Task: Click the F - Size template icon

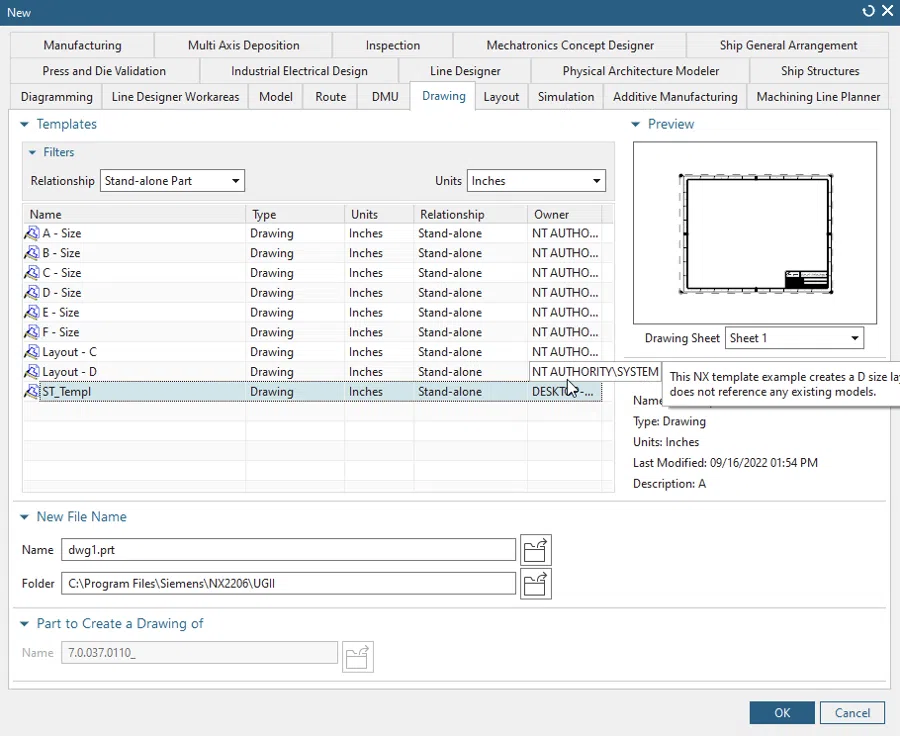Action: click(x=32, y=332)
